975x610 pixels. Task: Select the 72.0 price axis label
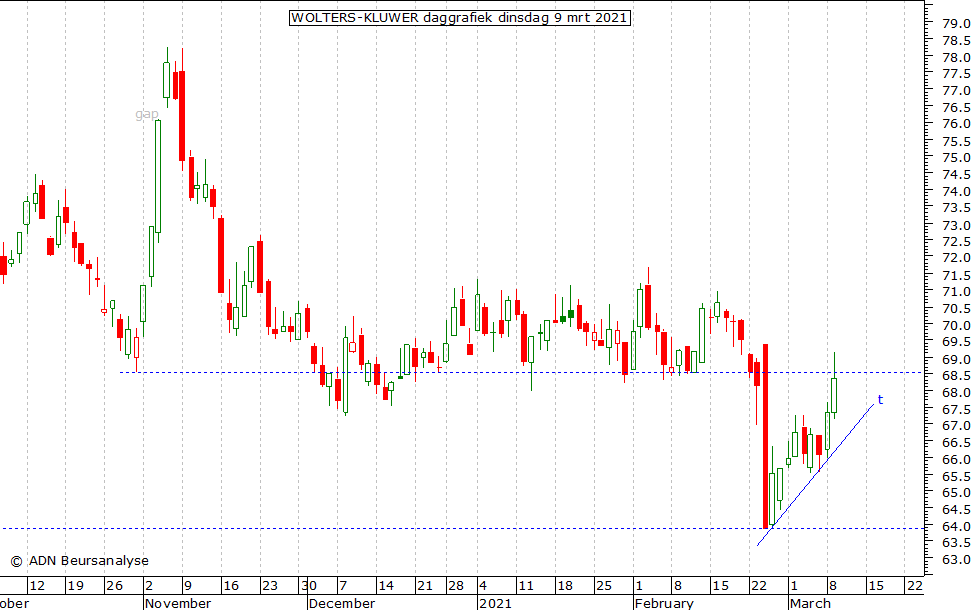(956, 258)
